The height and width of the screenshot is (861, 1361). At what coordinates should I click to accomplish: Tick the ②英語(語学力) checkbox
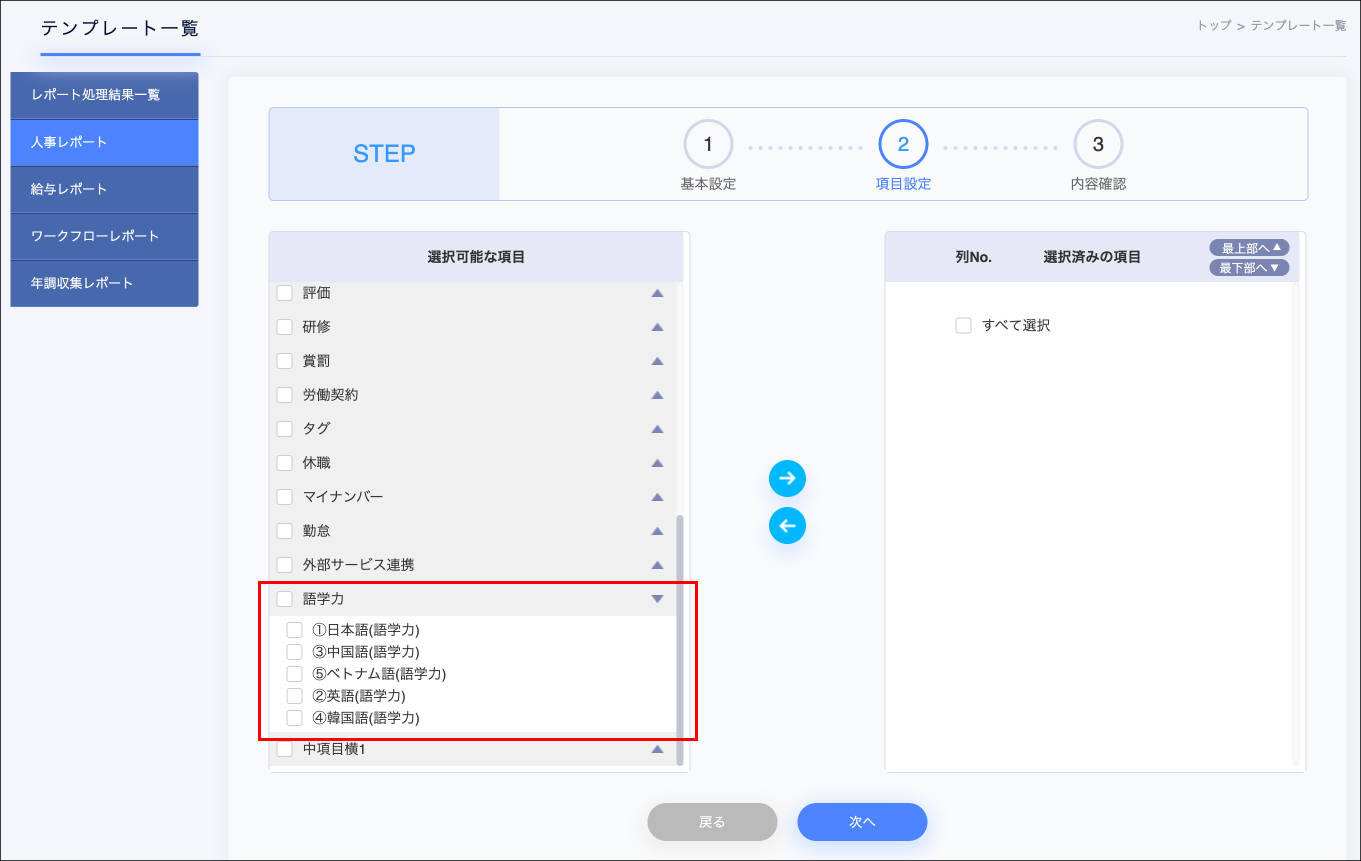[294, 696]
